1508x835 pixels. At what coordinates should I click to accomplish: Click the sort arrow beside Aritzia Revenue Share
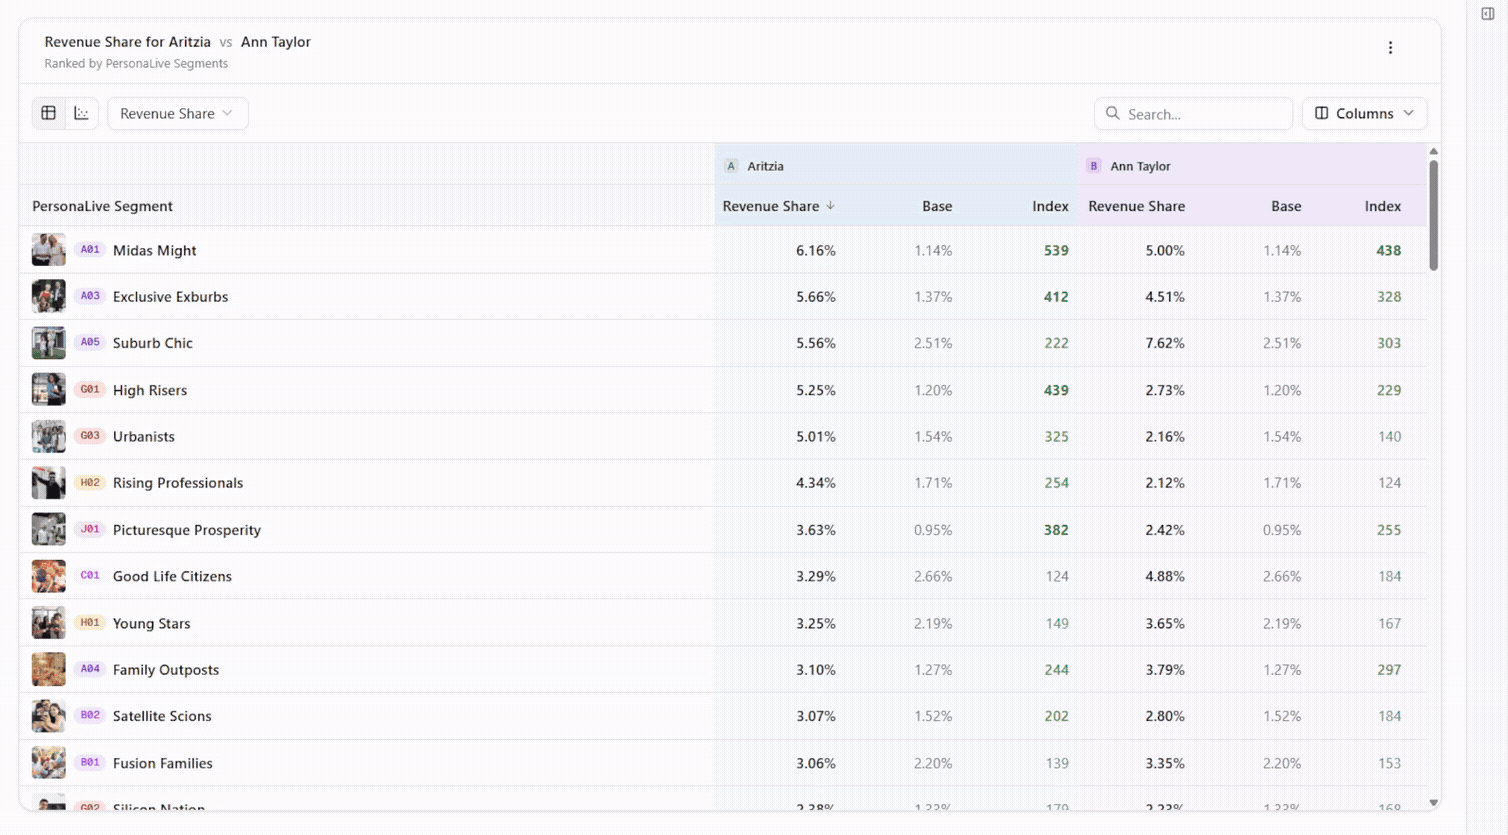830,206
